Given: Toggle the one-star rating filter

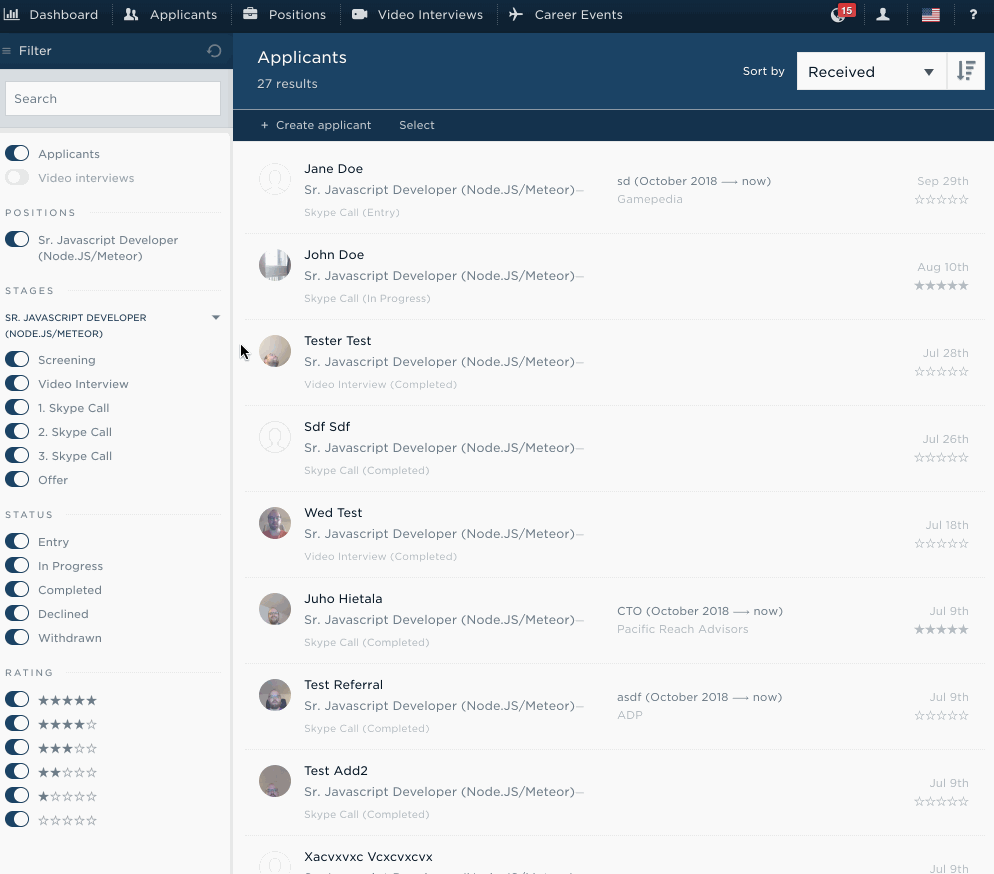Looking at the screenshot, I should click(17, 795).
